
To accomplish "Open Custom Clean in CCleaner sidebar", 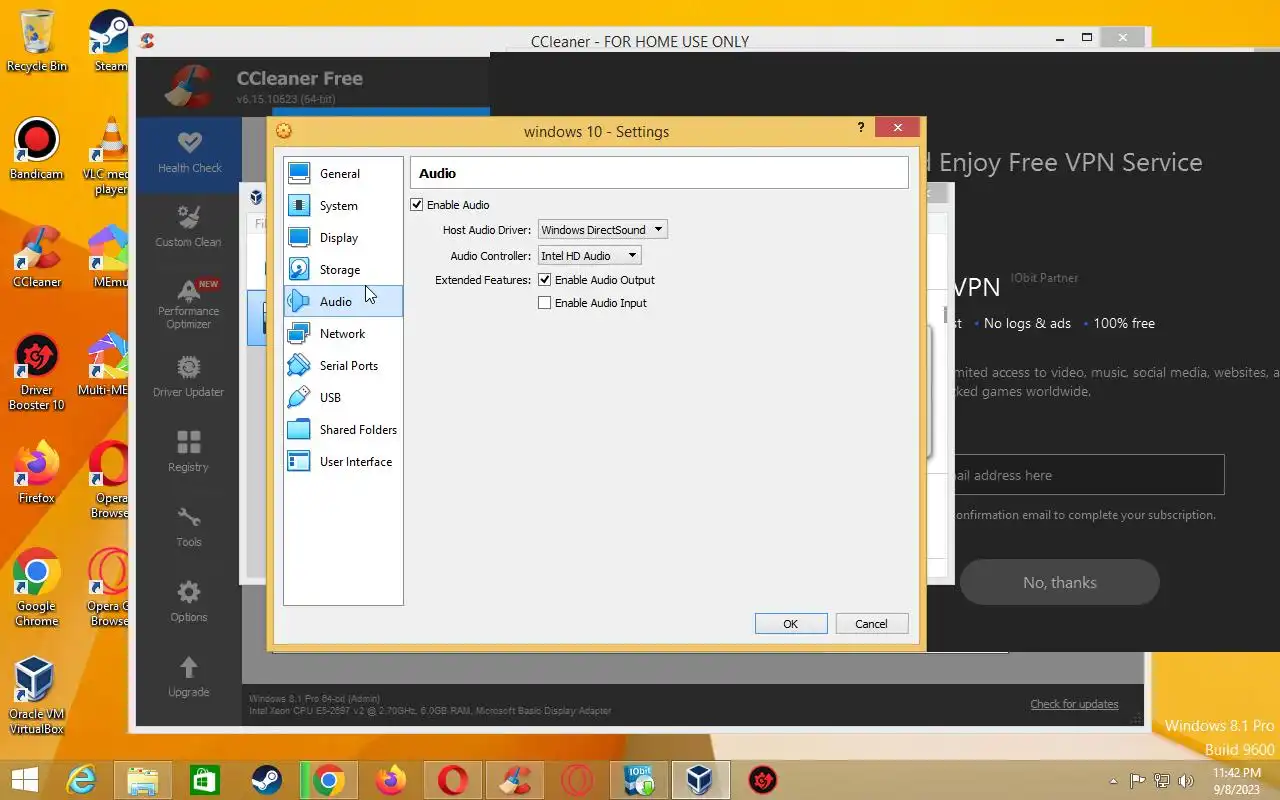I will [x=189, y=227].
